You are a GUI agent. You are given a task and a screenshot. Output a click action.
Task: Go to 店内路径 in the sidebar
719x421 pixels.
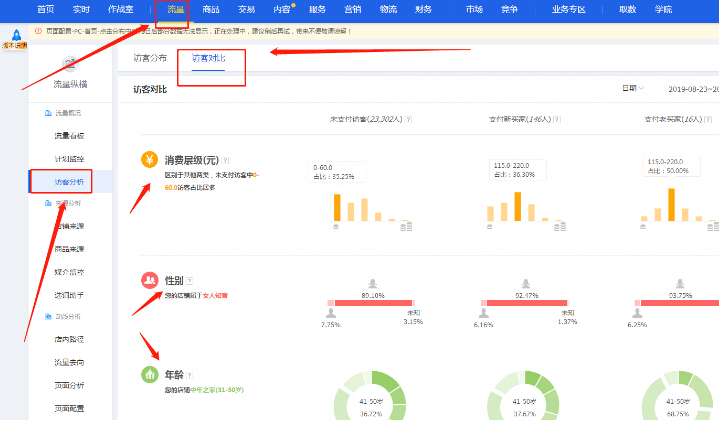point(70,339)
